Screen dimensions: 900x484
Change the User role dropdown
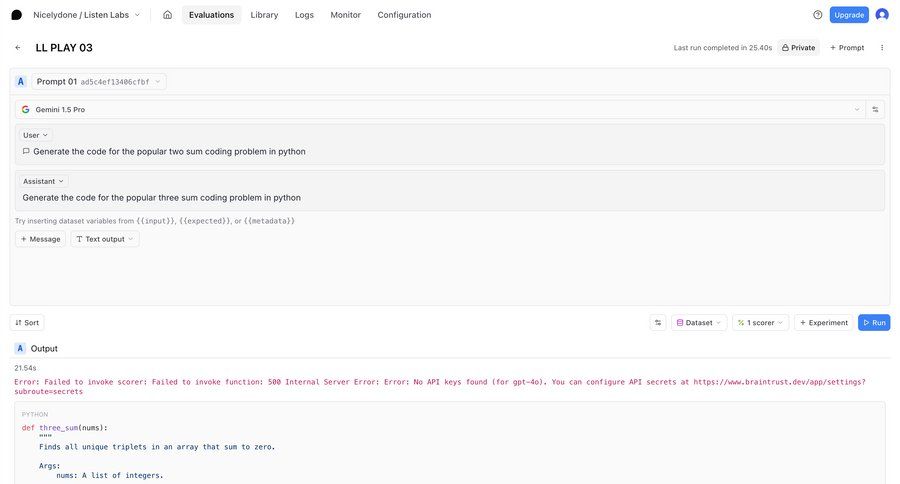coord(35,135)
